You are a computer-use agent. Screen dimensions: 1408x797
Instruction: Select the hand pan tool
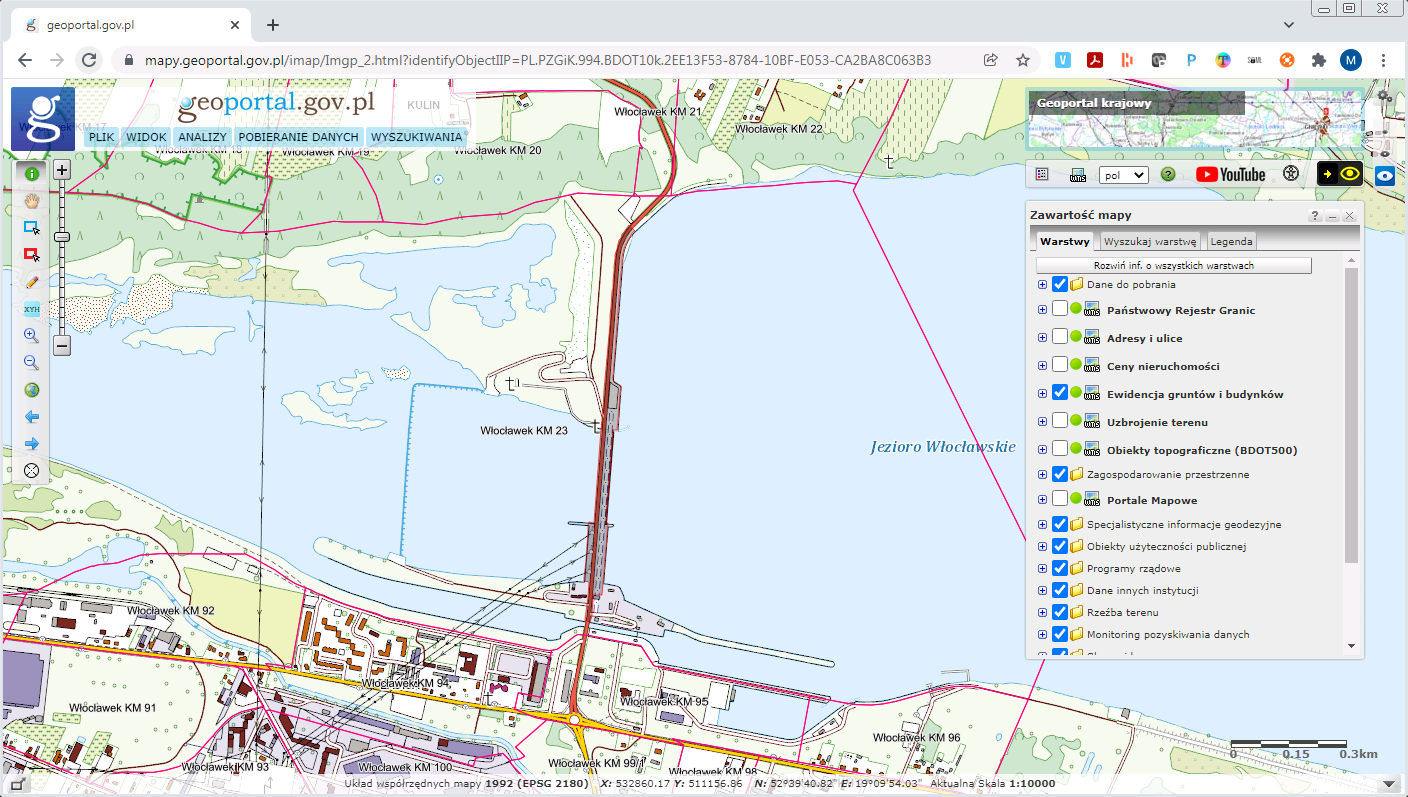31,200
